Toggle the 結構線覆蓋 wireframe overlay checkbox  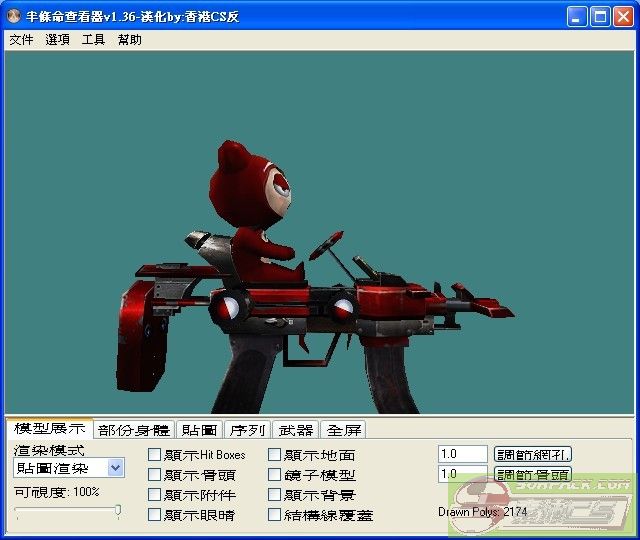275,515
